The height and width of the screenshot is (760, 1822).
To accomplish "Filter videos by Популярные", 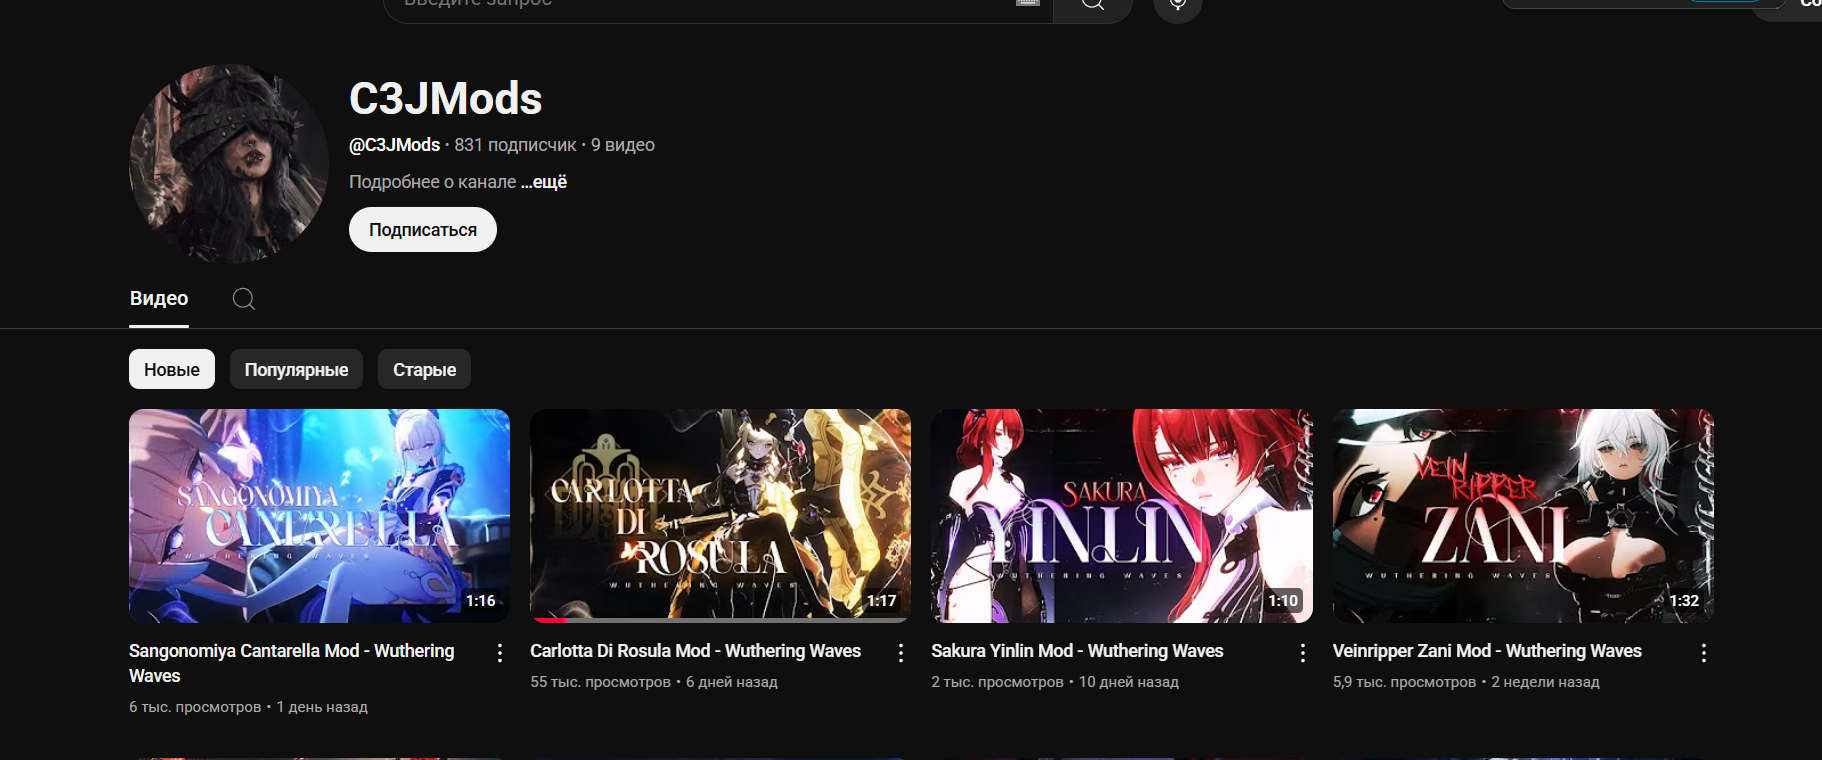I will (x=296, y=369).
